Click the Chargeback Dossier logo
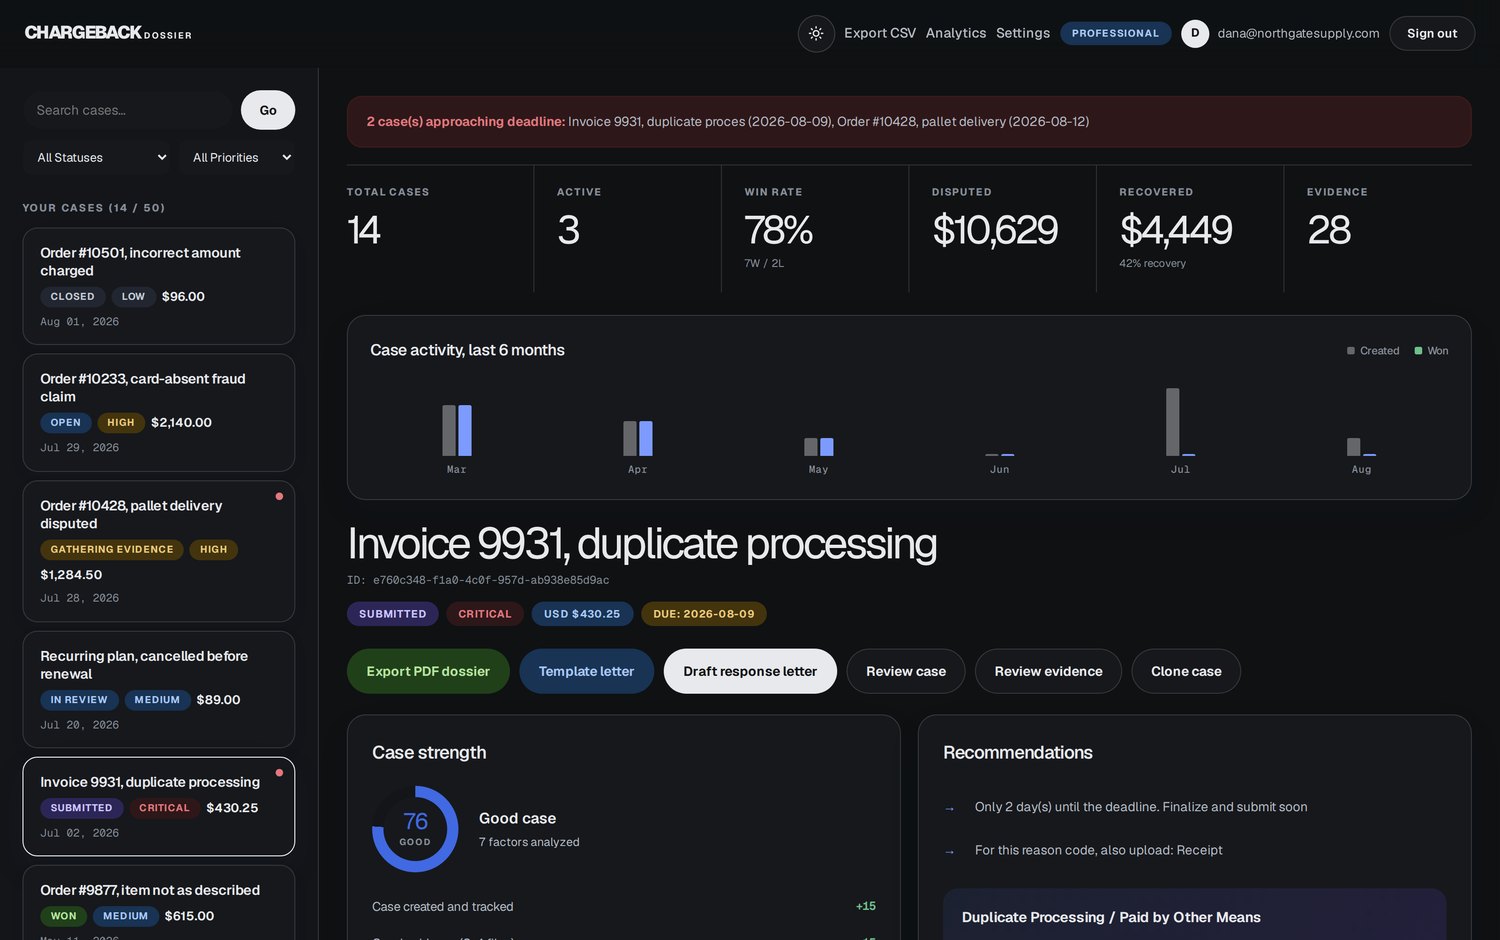This screenshot has width=1500, height=940. (108, 33)
